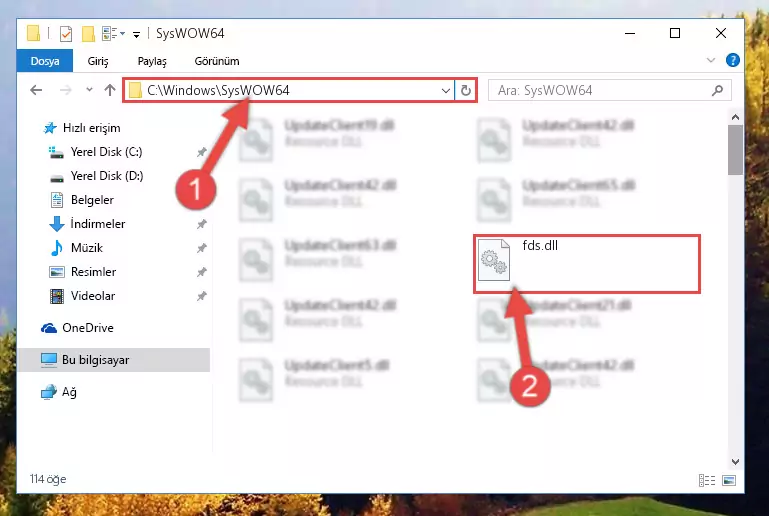This screenshot has height=516, width=769.
Task: Click the vertical scrollbar thumb
Action: 735,150
